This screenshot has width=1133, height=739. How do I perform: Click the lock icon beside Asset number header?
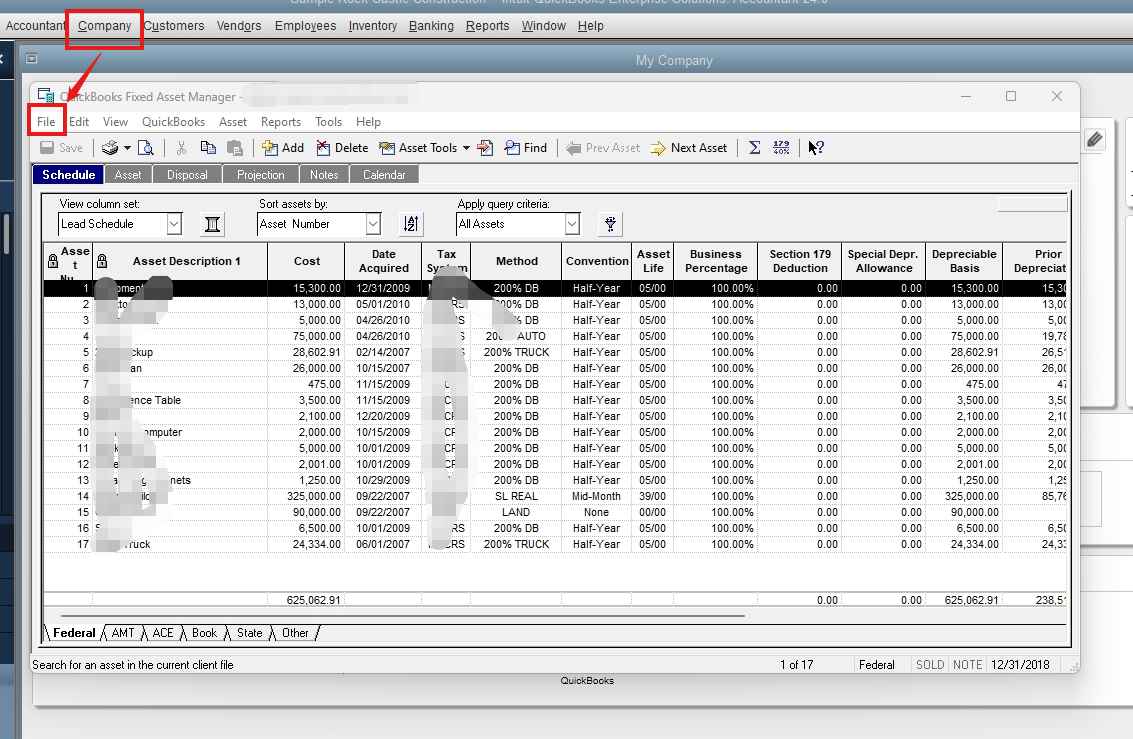tap(53, 261)
